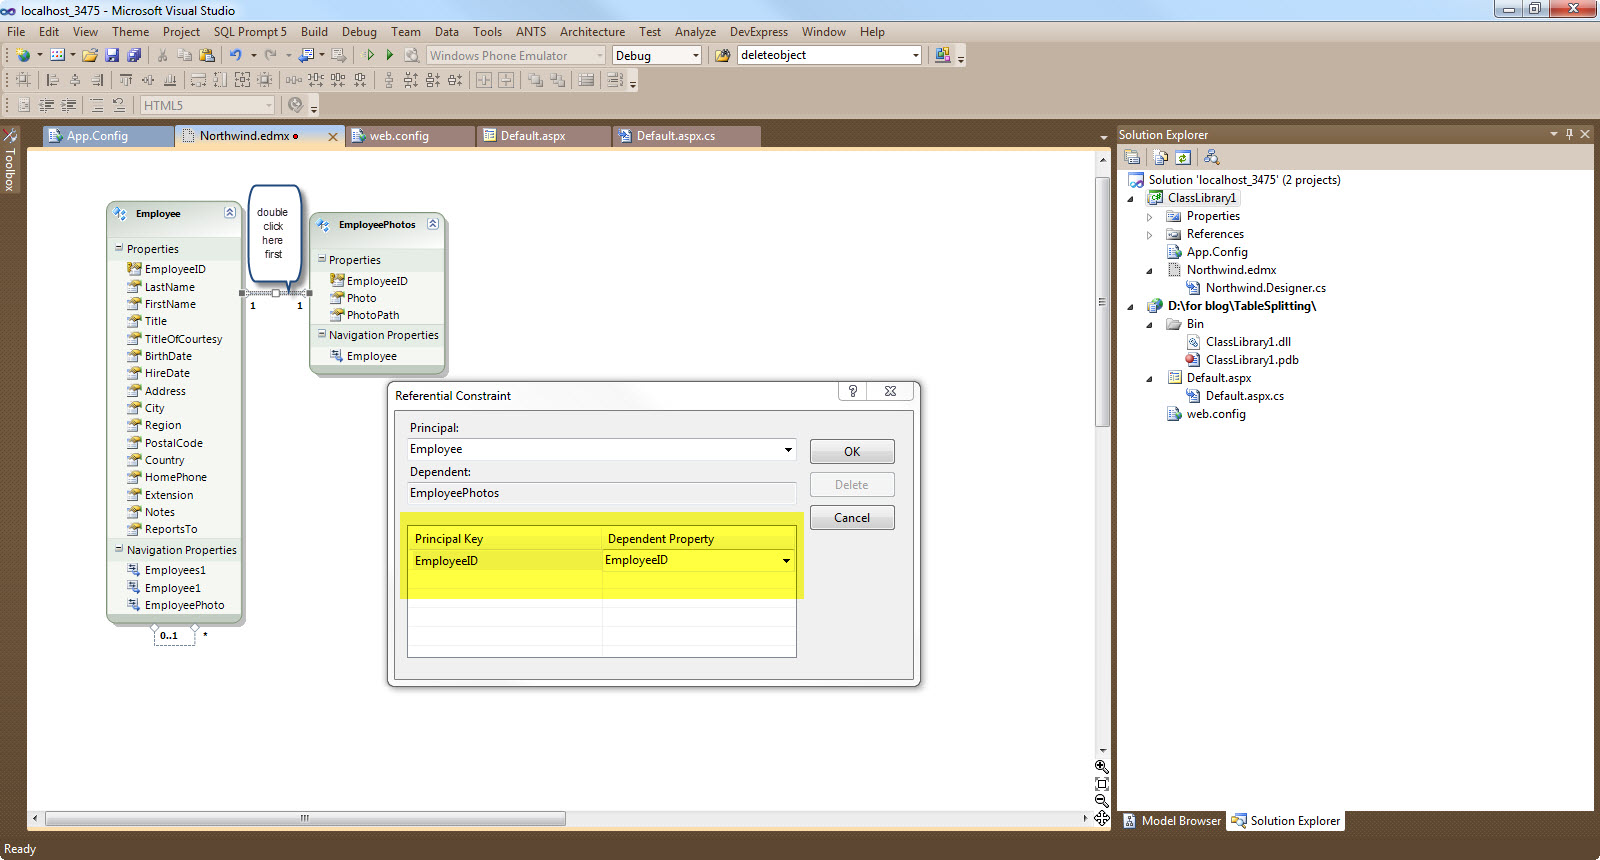Click Cancel in Referential Constraint dialog

coord(852,518)
